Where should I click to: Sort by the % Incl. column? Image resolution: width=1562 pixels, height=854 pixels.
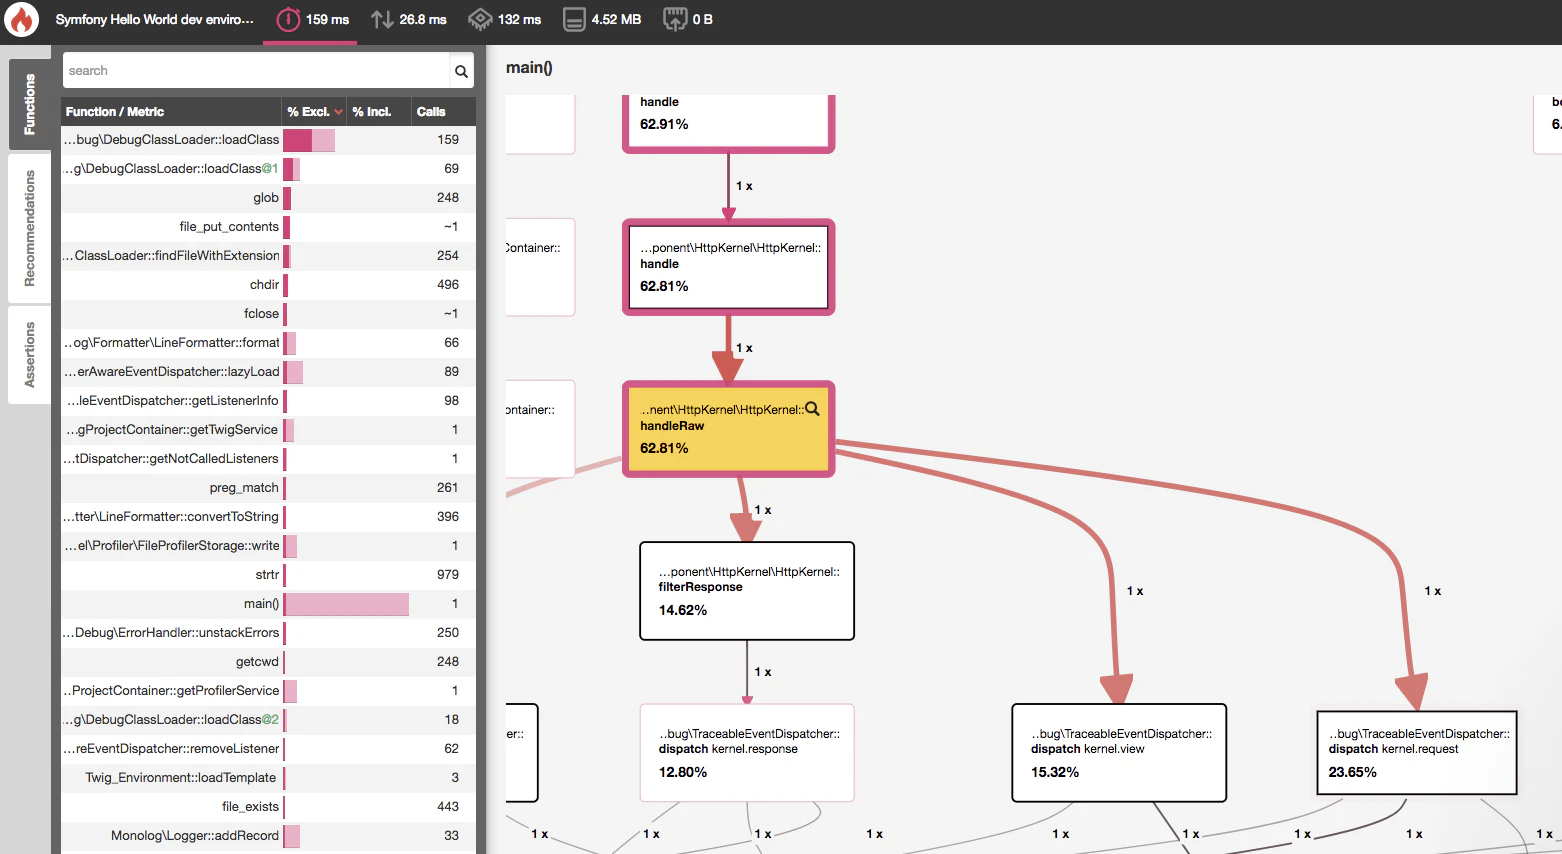pos(372,112)
